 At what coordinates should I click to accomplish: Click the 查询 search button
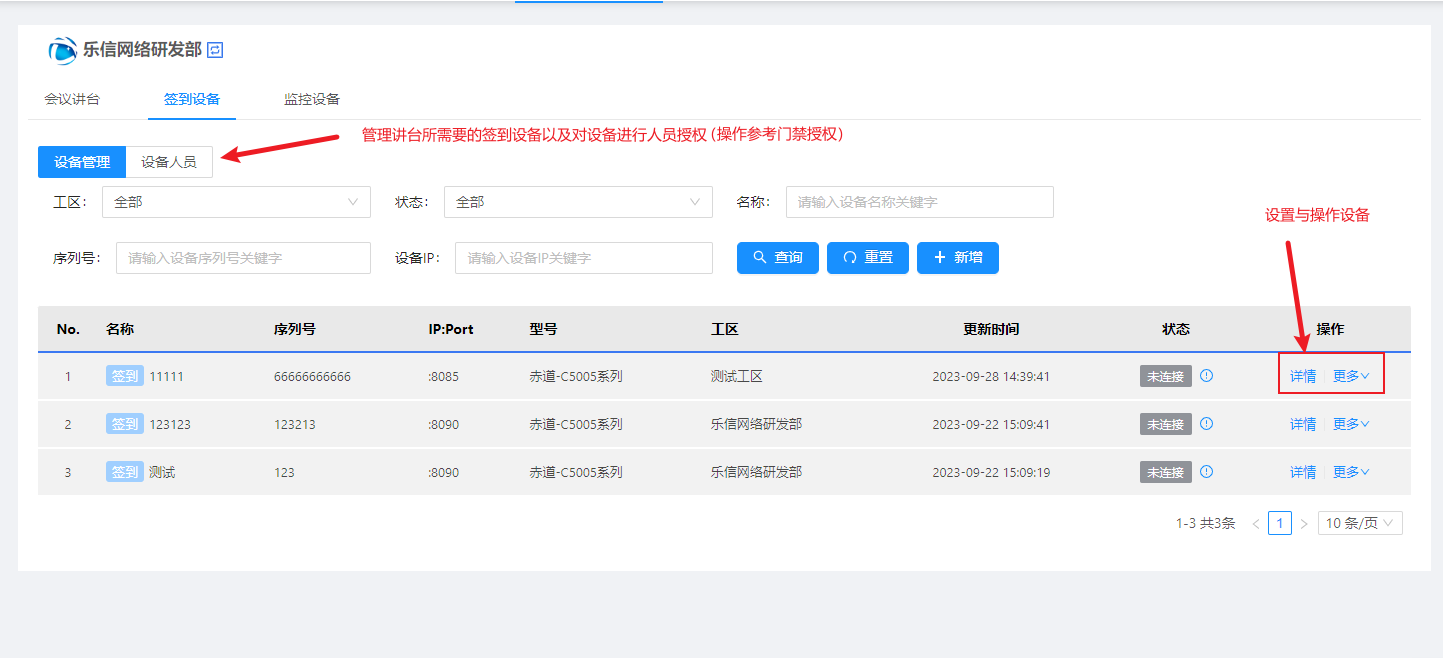tap(778, 258)
